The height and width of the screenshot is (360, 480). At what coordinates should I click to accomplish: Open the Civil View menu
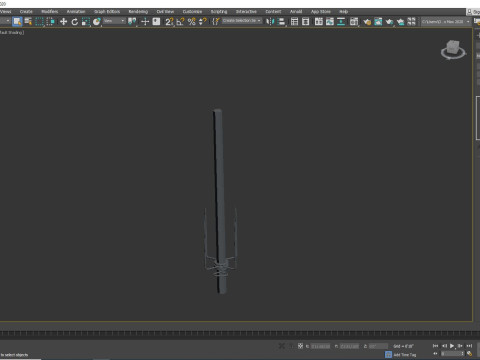pos(165,12)
